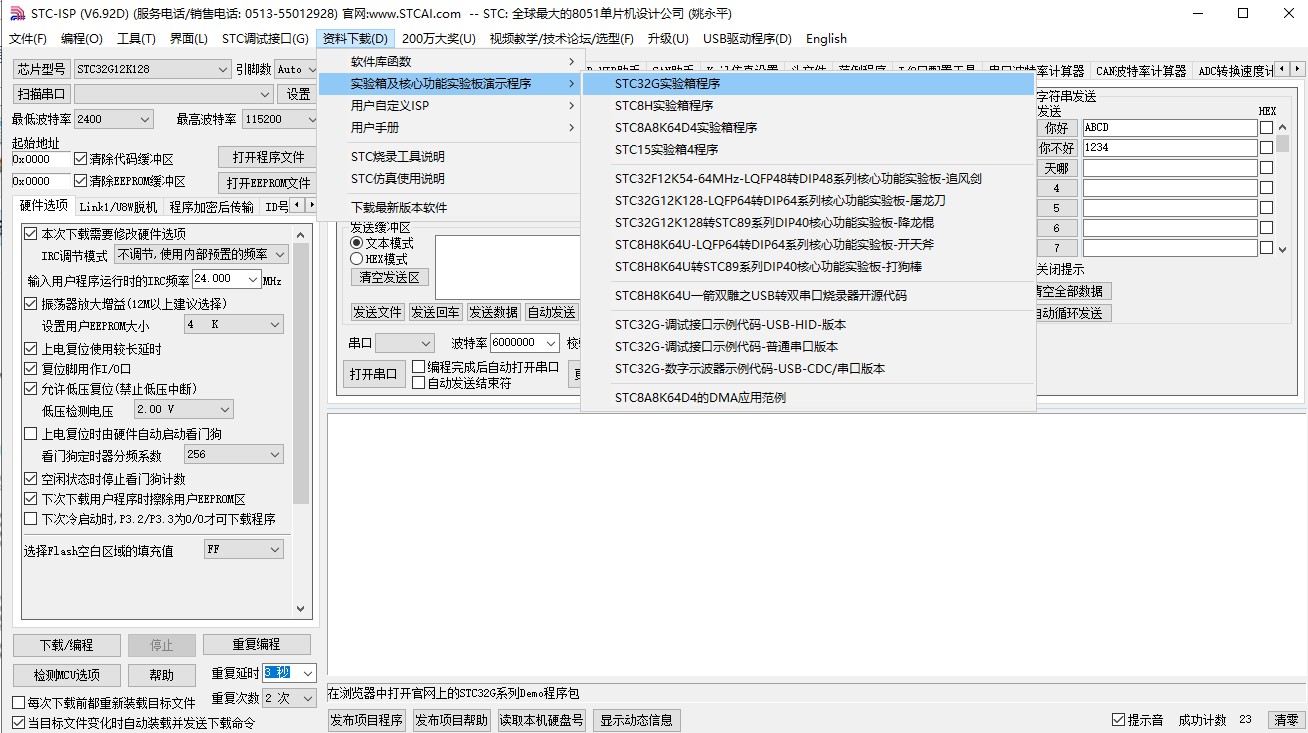
Task: Open 串口助手 波特率 6000000 dropdown
Action: pos(526,343)
